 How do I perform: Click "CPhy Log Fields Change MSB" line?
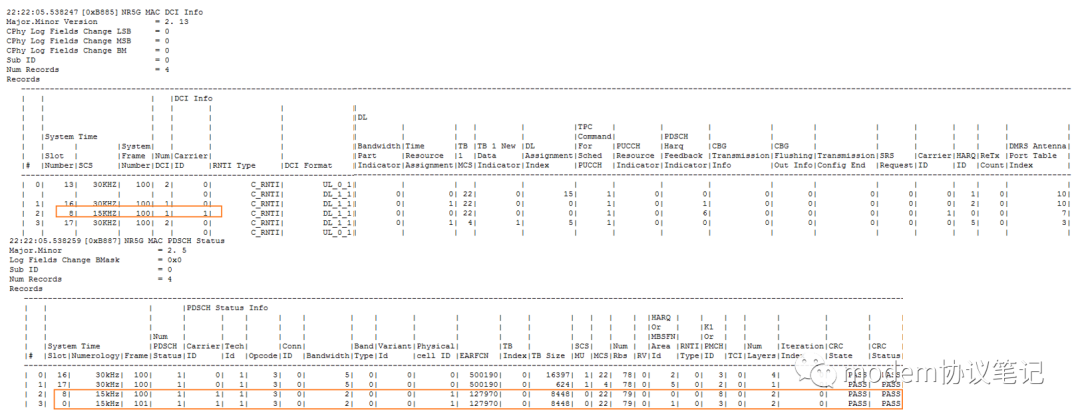(x=87, y=41)
